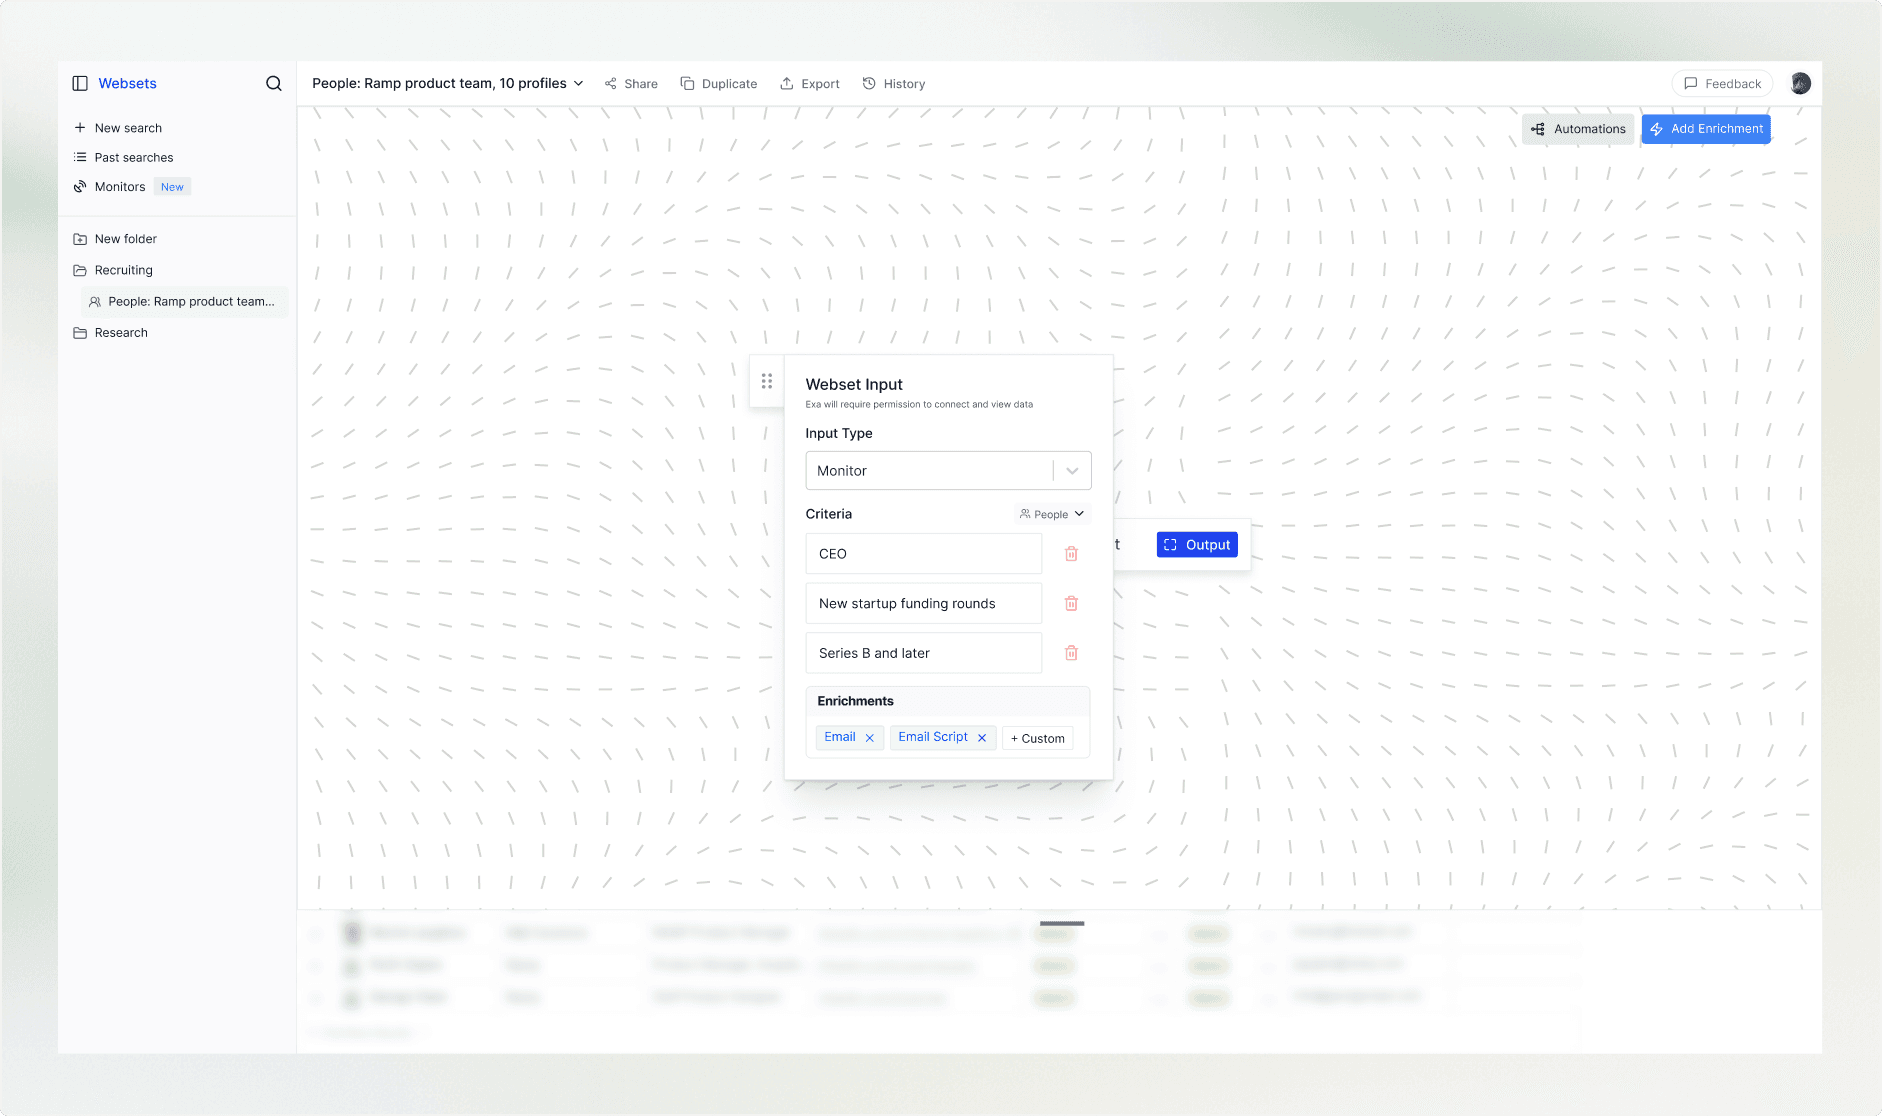Click the Feedback chat bubble icon
1882x1116 pixels.
1691,84
